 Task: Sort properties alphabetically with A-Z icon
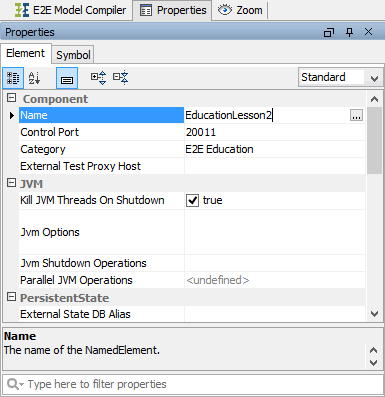click(x=34, y=78)
